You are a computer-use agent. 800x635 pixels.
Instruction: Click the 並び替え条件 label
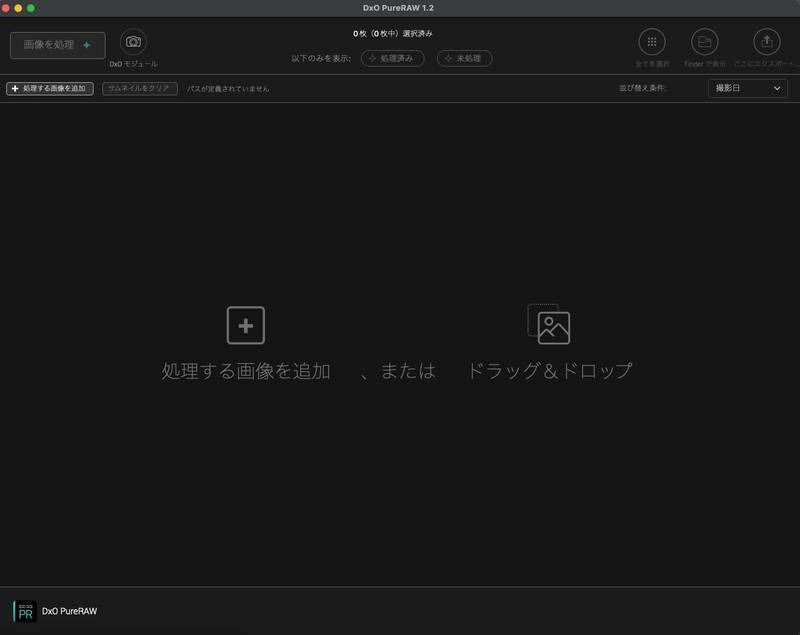click(643, 88)
